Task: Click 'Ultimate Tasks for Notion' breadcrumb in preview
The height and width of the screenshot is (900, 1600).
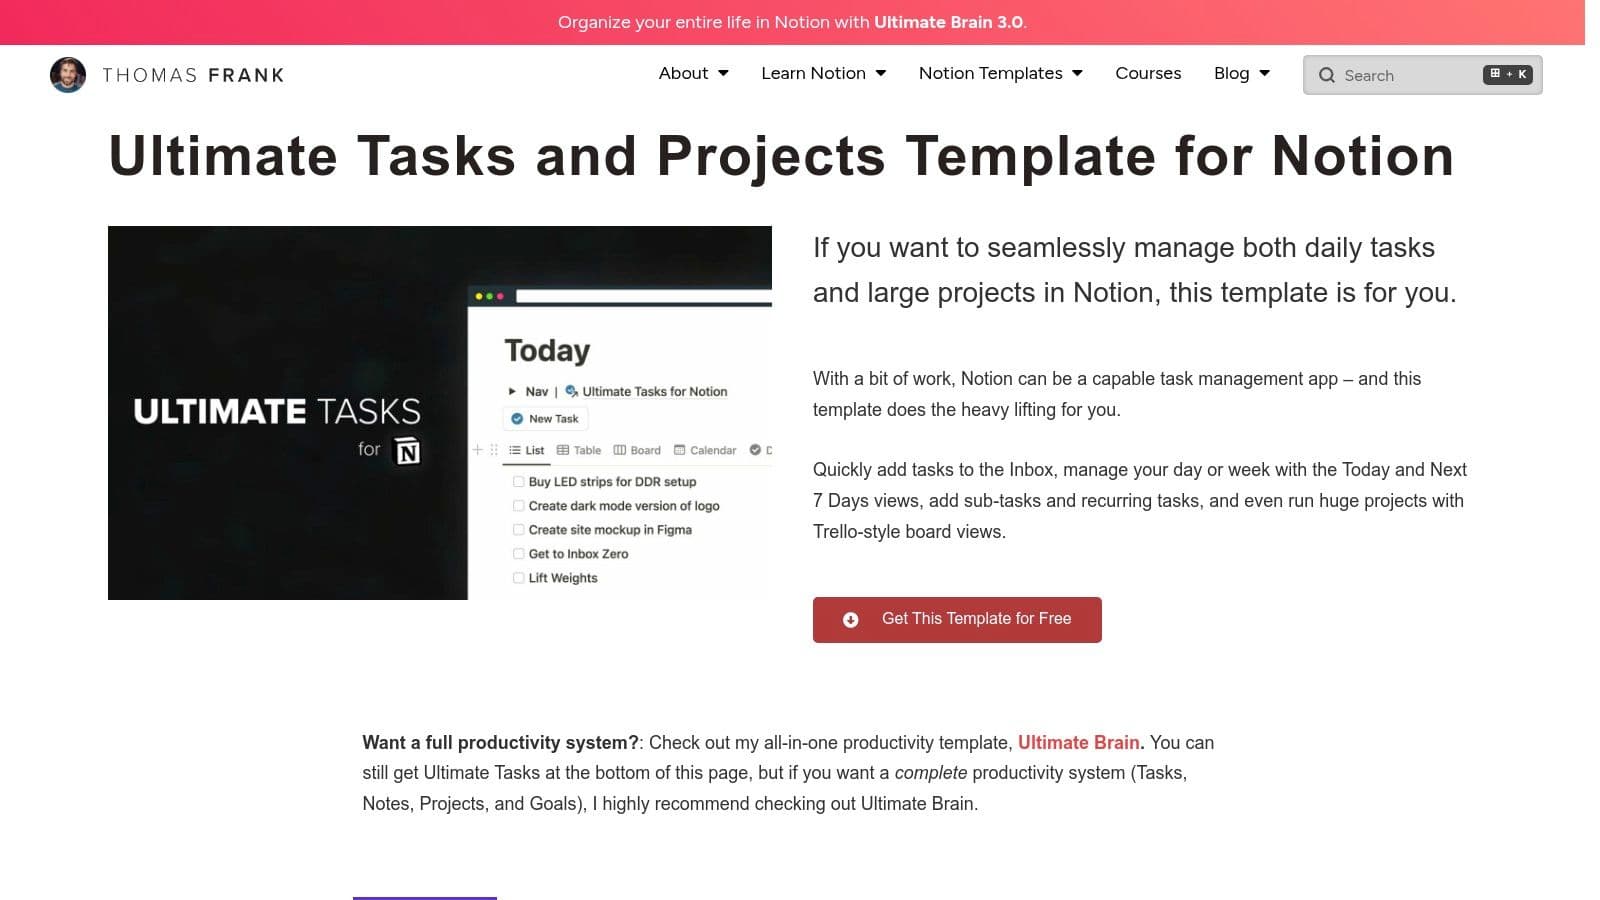Action: coord(646,391)
